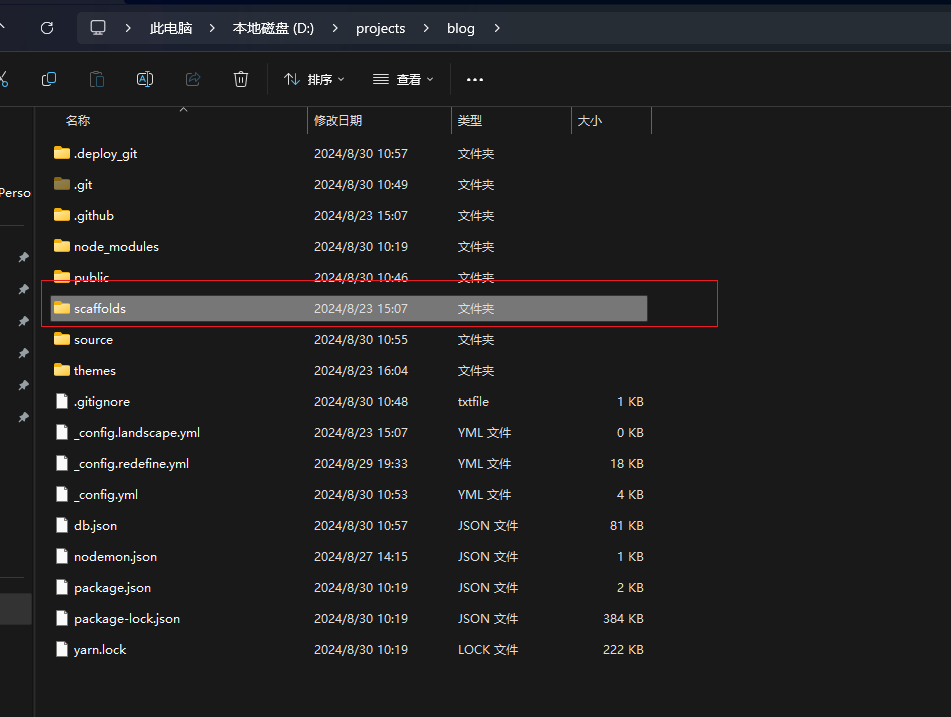Select the node_modules folder

pyautogui.click(x=116, y=247)
